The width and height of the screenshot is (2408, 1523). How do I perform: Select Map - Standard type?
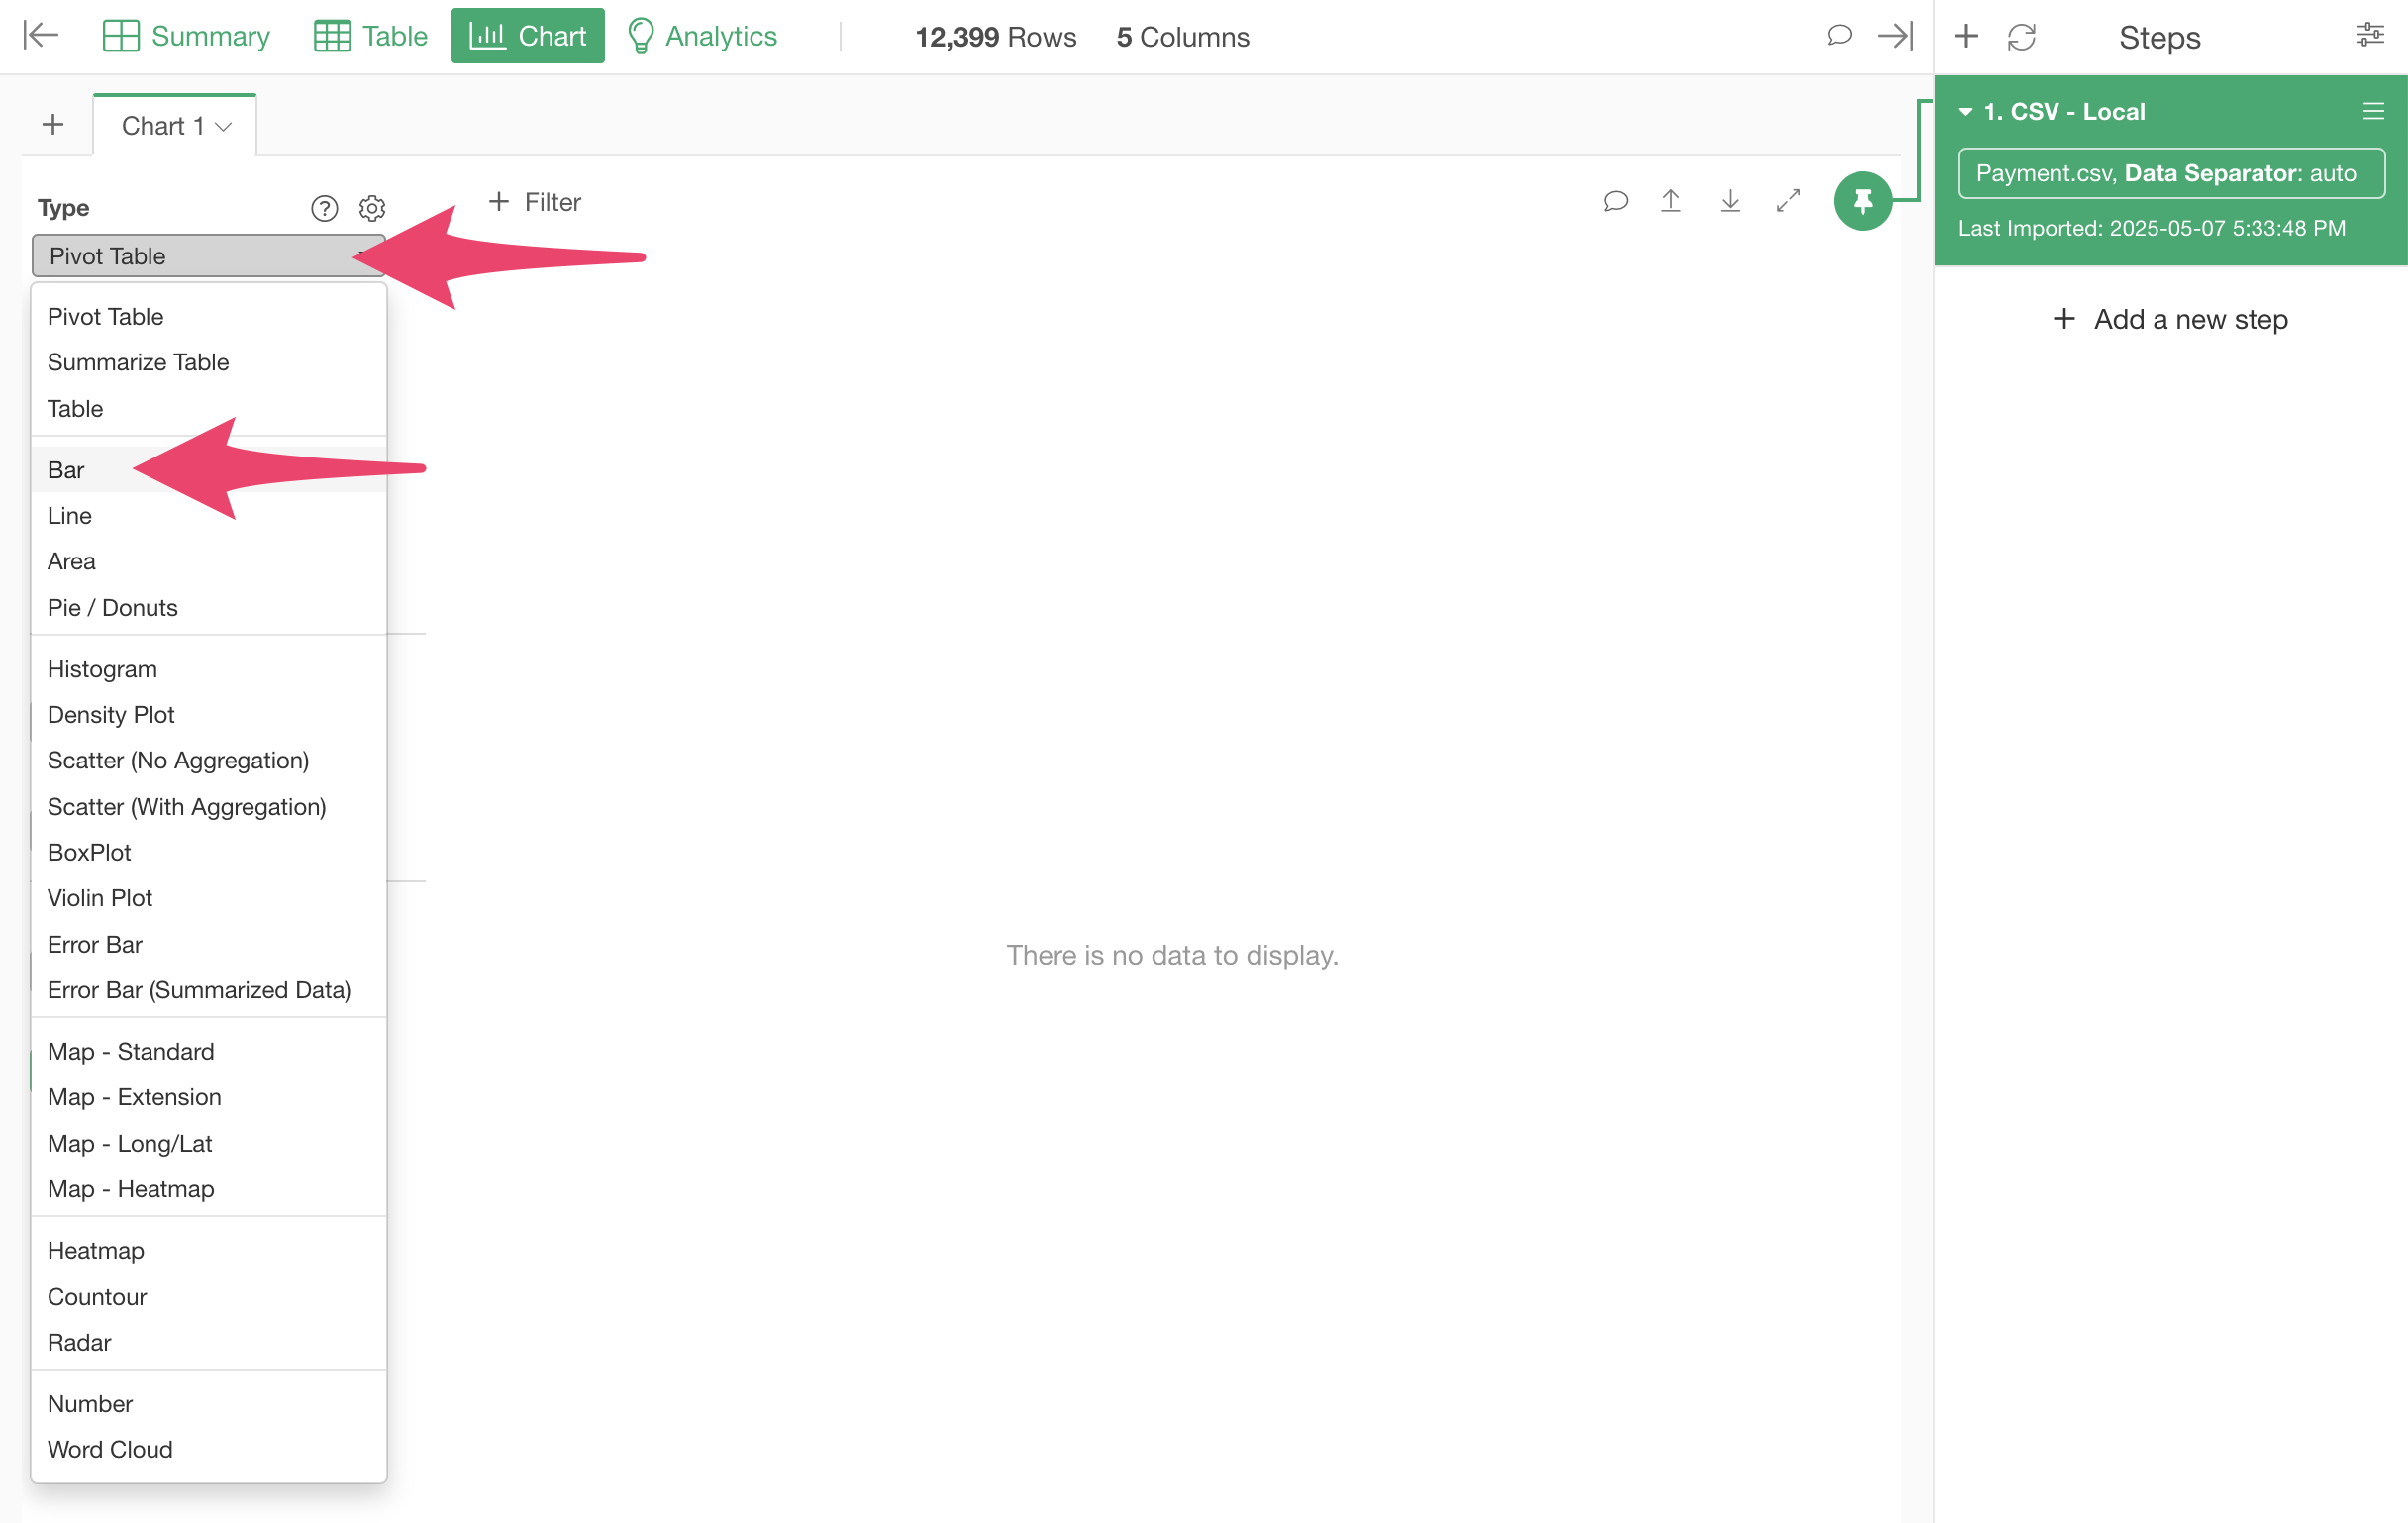(x=208, y=1052)
